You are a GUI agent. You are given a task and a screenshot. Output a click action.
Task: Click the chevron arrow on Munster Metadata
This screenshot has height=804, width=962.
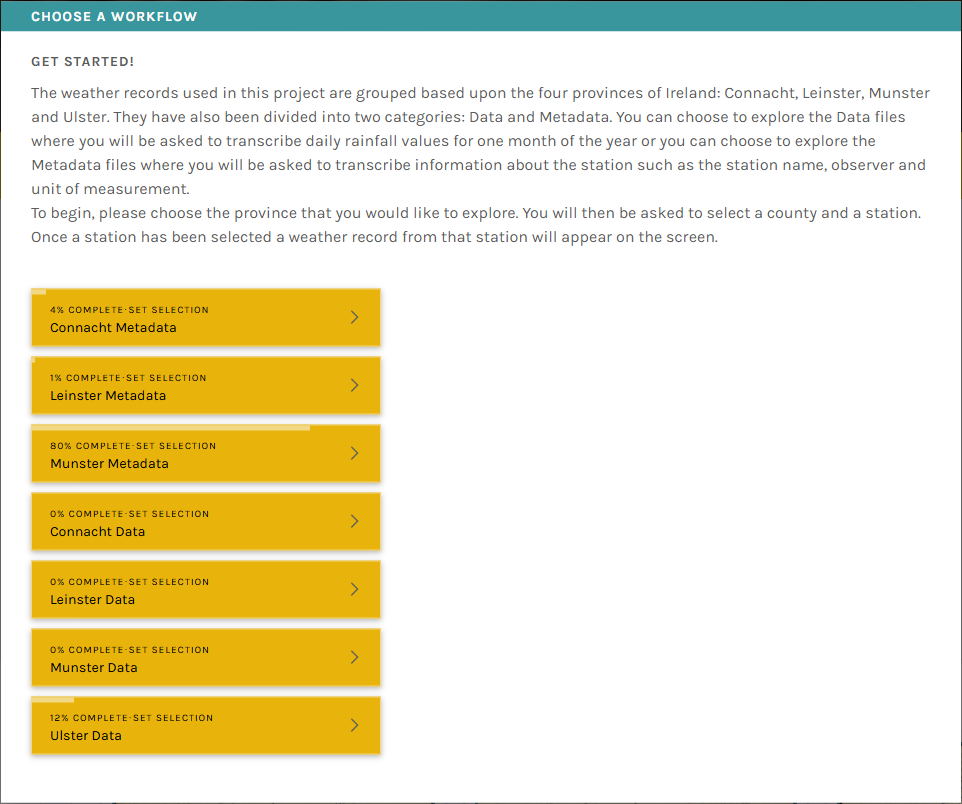pos(354,453)
